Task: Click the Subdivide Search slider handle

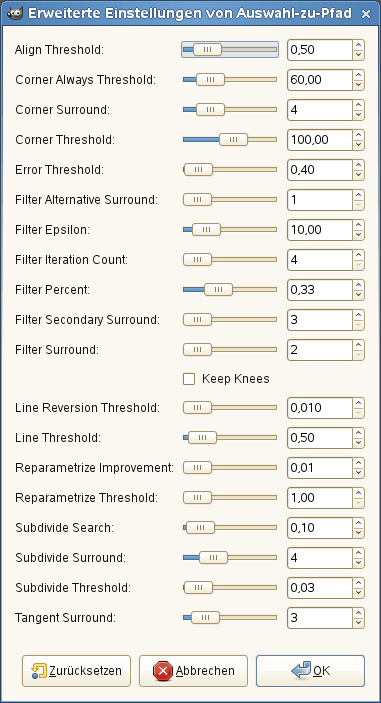Action: point(200,528)
